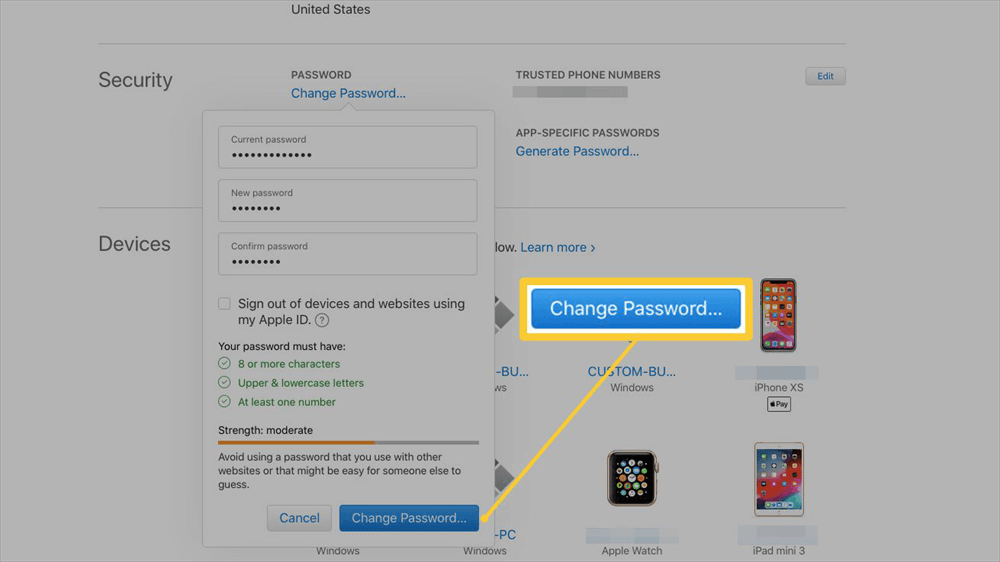The height and width of the screenshot is (562, 1000).
Task: Confirm with the small 'Change Password...' popover button
Action: 409,518
